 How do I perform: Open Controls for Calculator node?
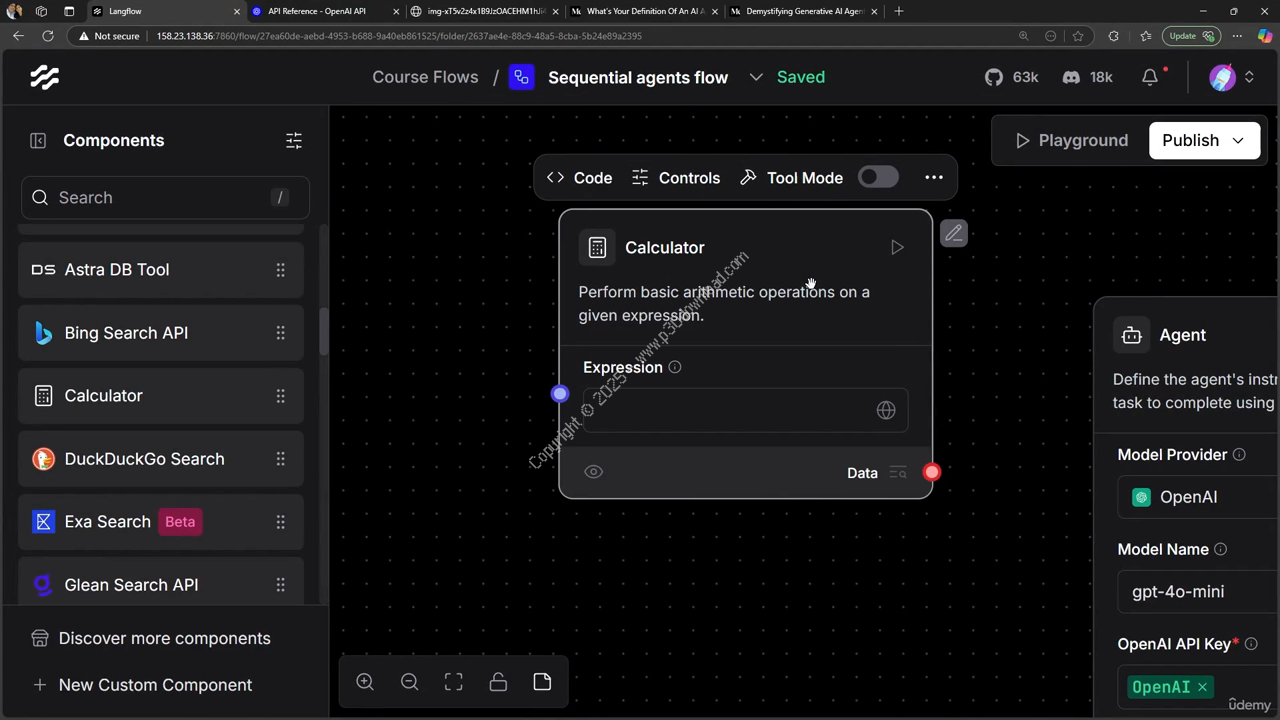(676, 178)
